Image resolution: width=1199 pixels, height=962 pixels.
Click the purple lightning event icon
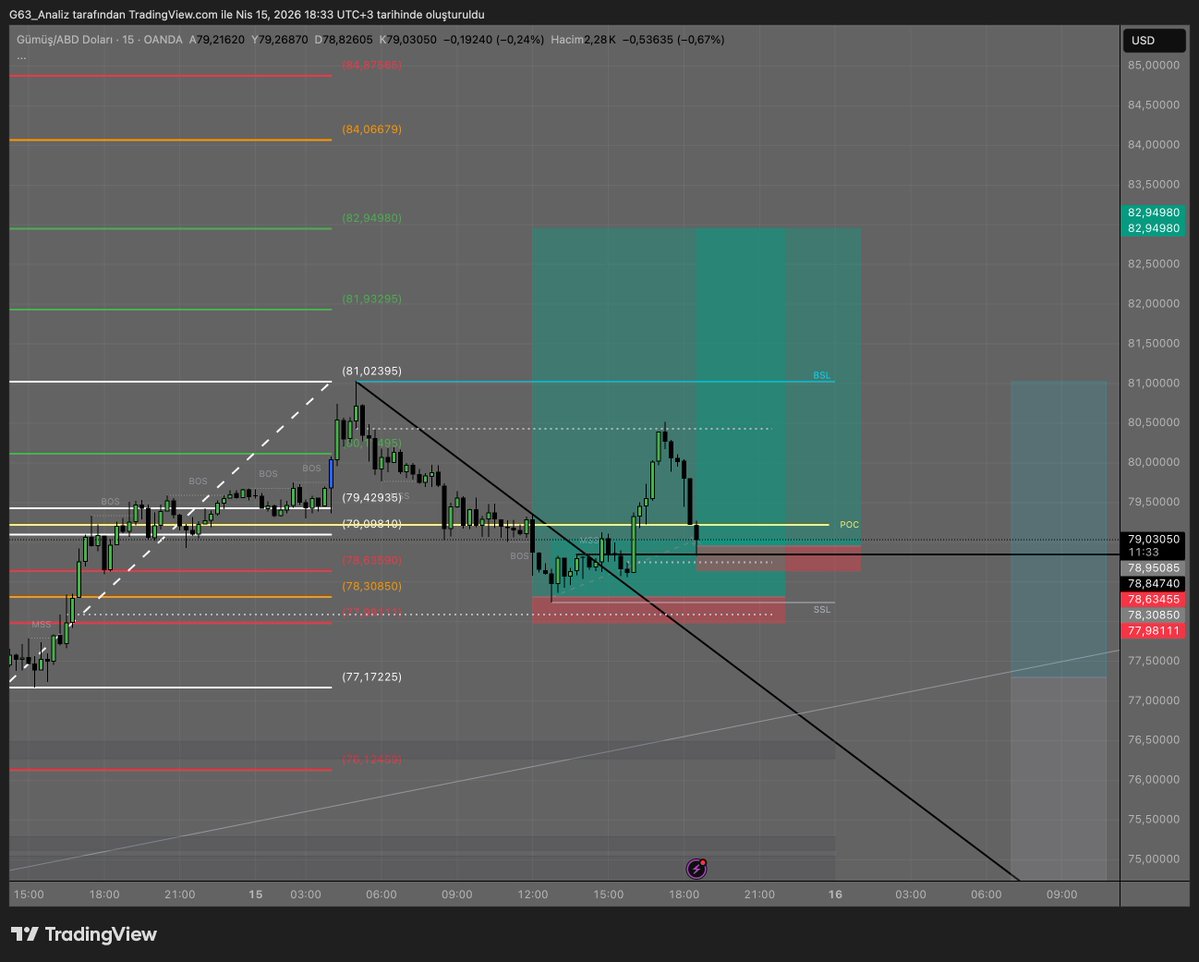698,868
